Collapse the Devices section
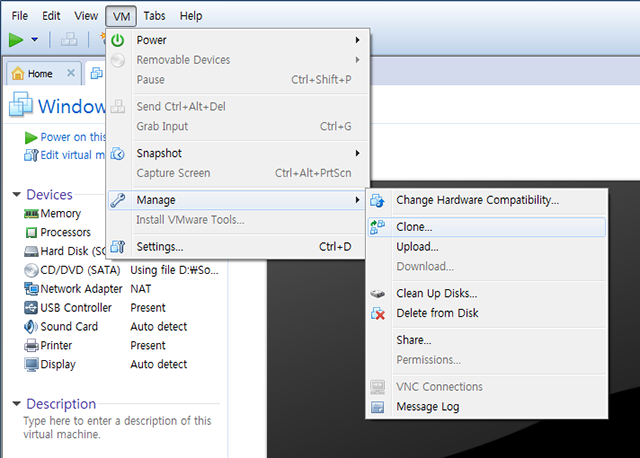Screen dimensions: 640x458 pyautogui.click(x=16, y=195)
